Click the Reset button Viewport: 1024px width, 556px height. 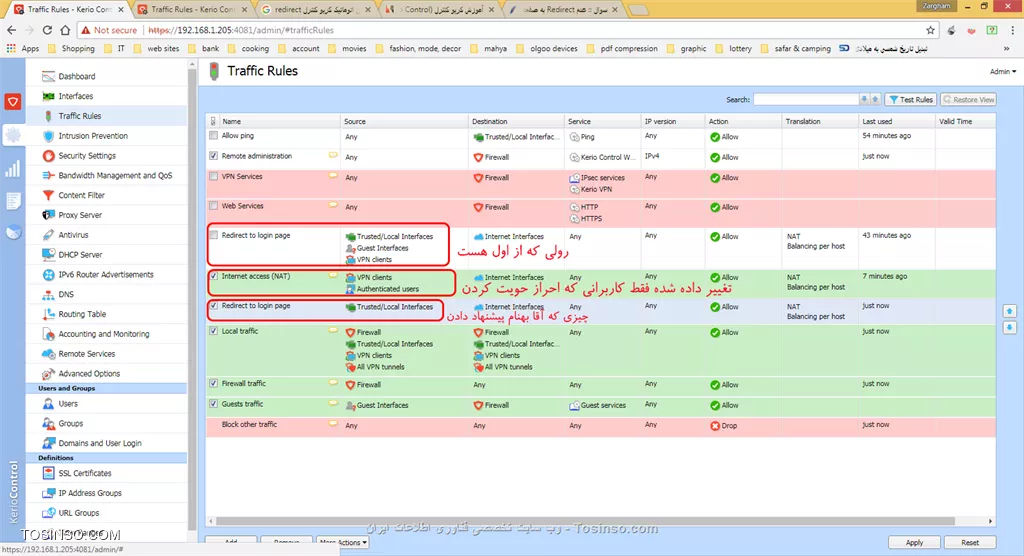coord(970,542)
